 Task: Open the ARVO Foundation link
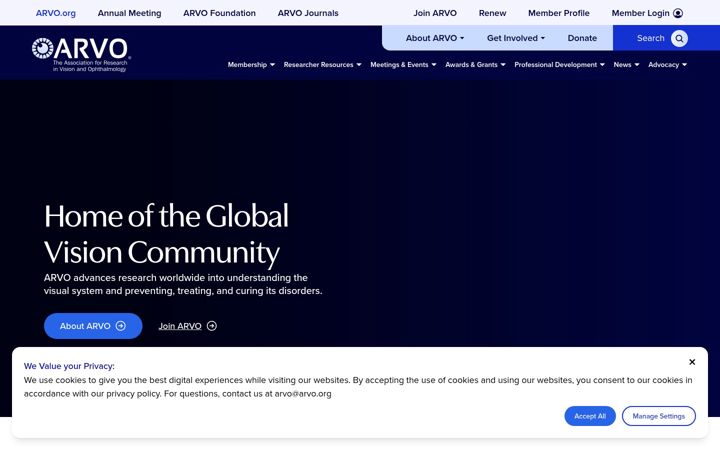tap(219, 13)
